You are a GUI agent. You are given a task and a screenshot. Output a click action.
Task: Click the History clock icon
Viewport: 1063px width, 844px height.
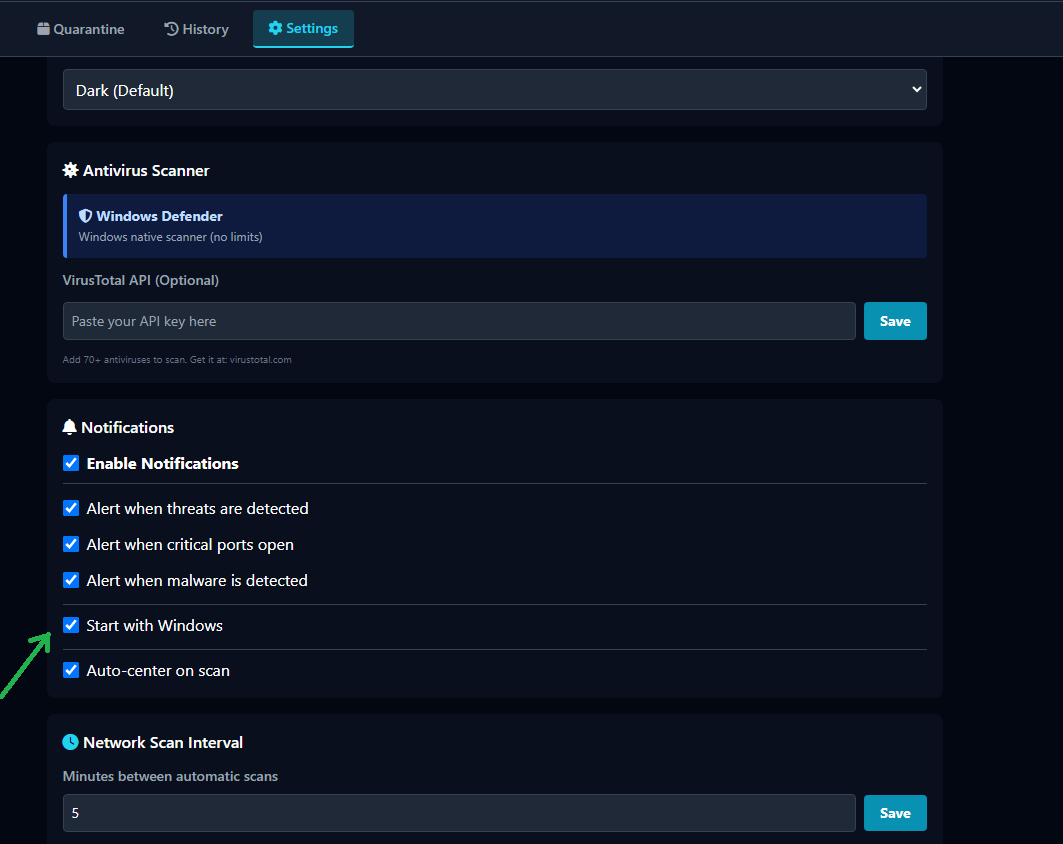click(172, 28)
